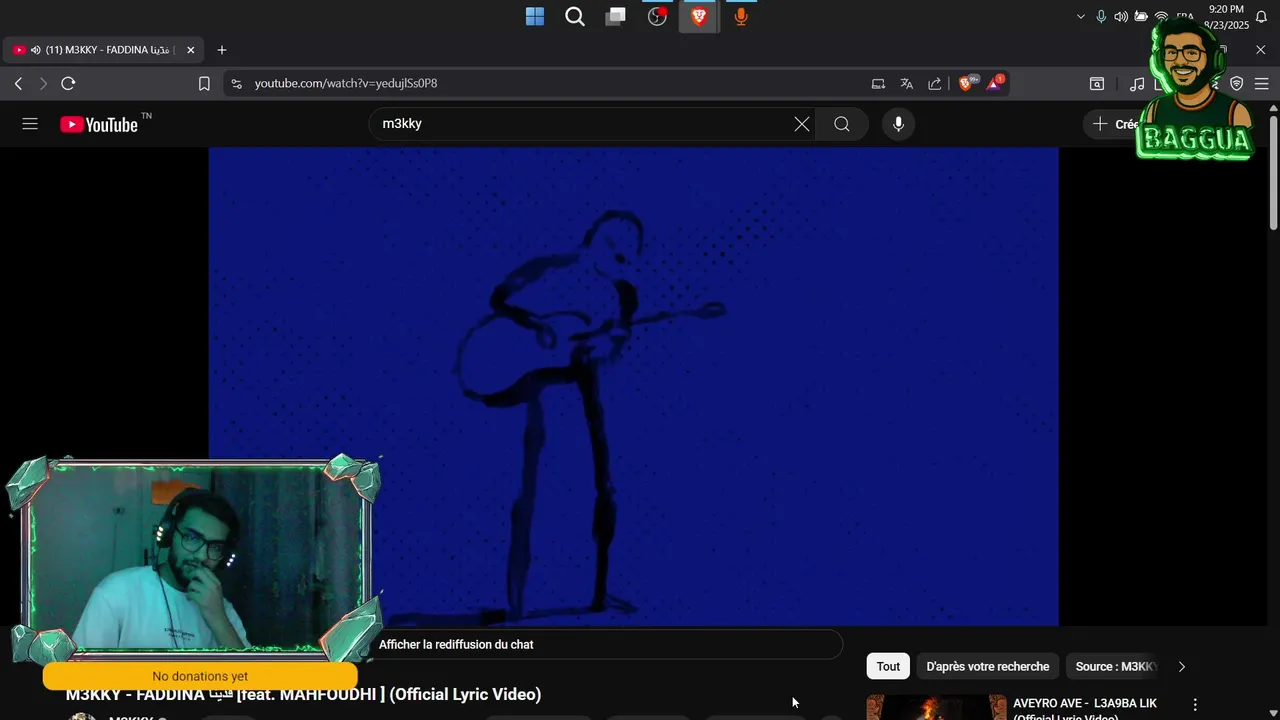Image resolution: width=1280 pixels, height=720 pixels.
Task: Click the Créer create button
Action: [1112, 124]
